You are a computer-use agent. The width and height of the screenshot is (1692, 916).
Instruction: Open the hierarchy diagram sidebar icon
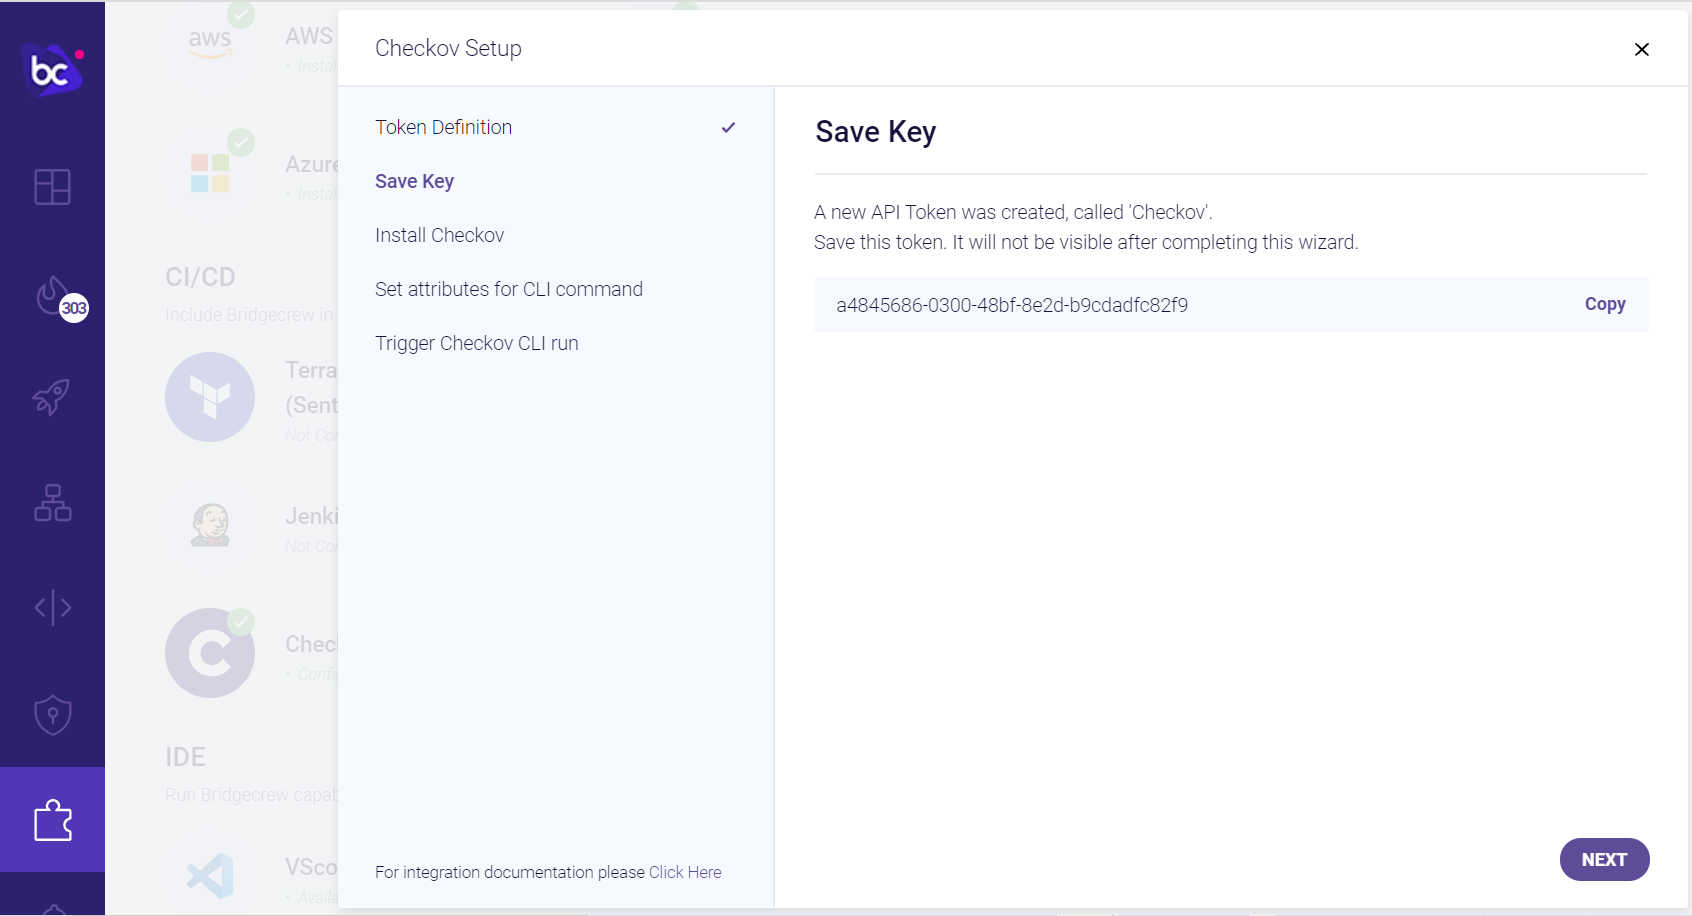(x=52, y=503)
